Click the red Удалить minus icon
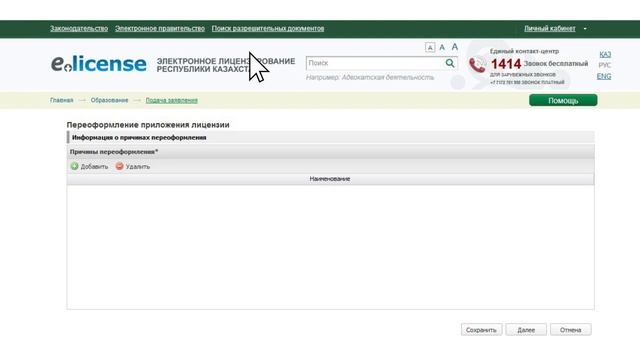640x360 pixels. [120, 166]
